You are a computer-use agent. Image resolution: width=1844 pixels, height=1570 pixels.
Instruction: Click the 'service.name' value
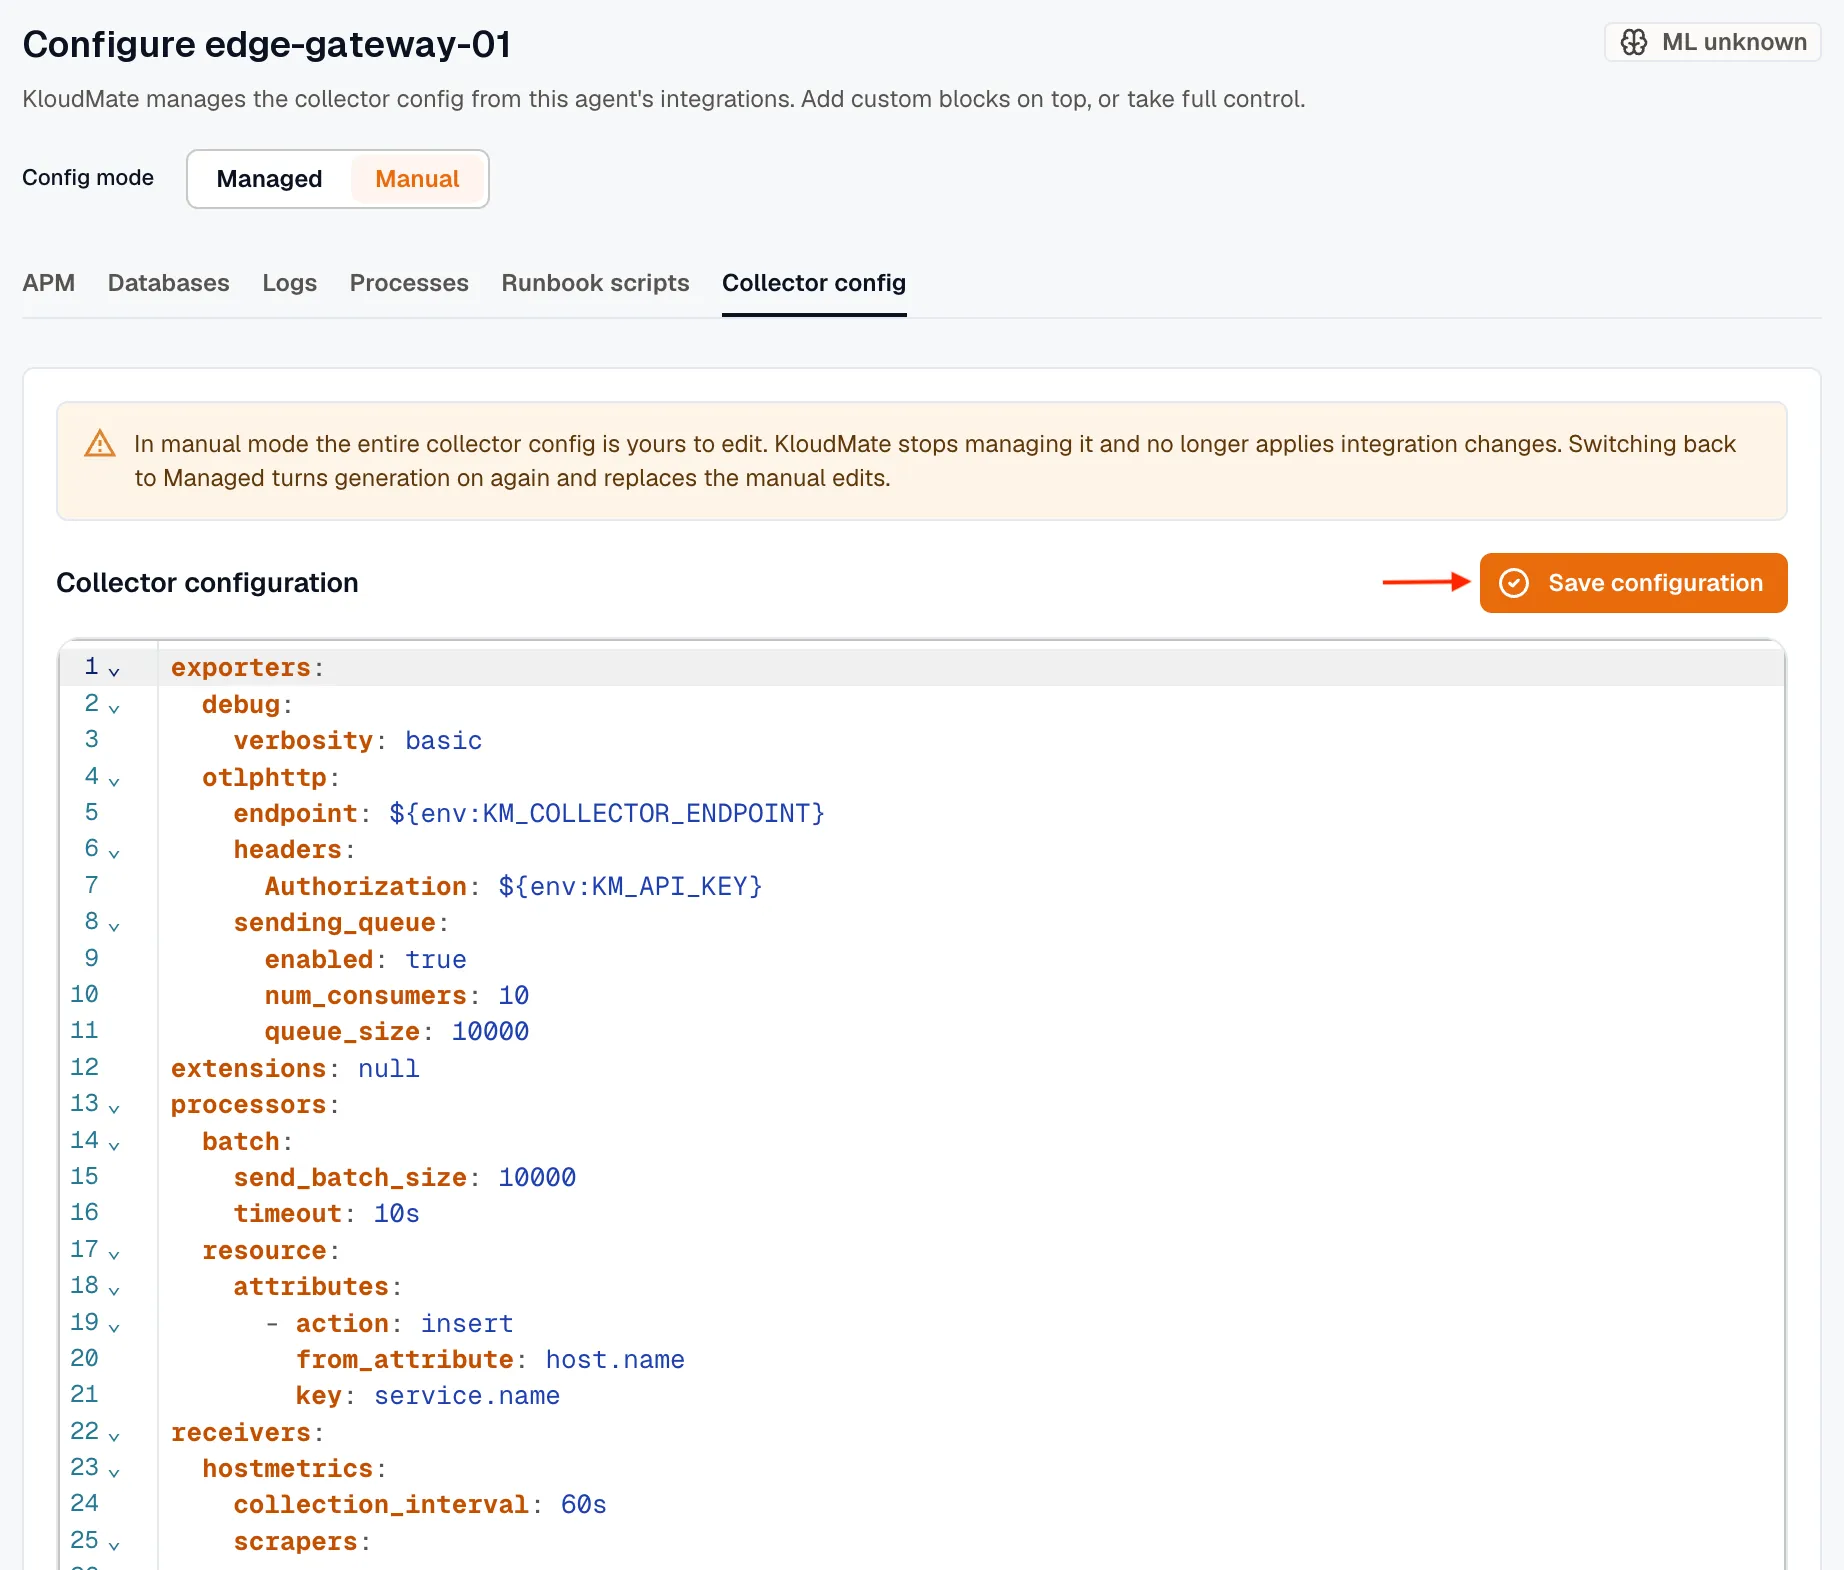tap(467, 1395)
